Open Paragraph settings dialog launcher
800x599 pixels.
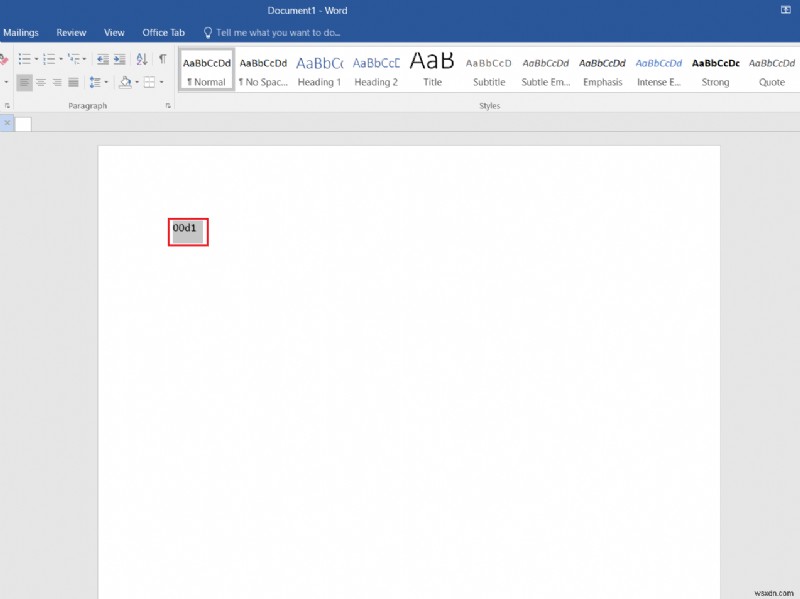(x=168, y=106)
